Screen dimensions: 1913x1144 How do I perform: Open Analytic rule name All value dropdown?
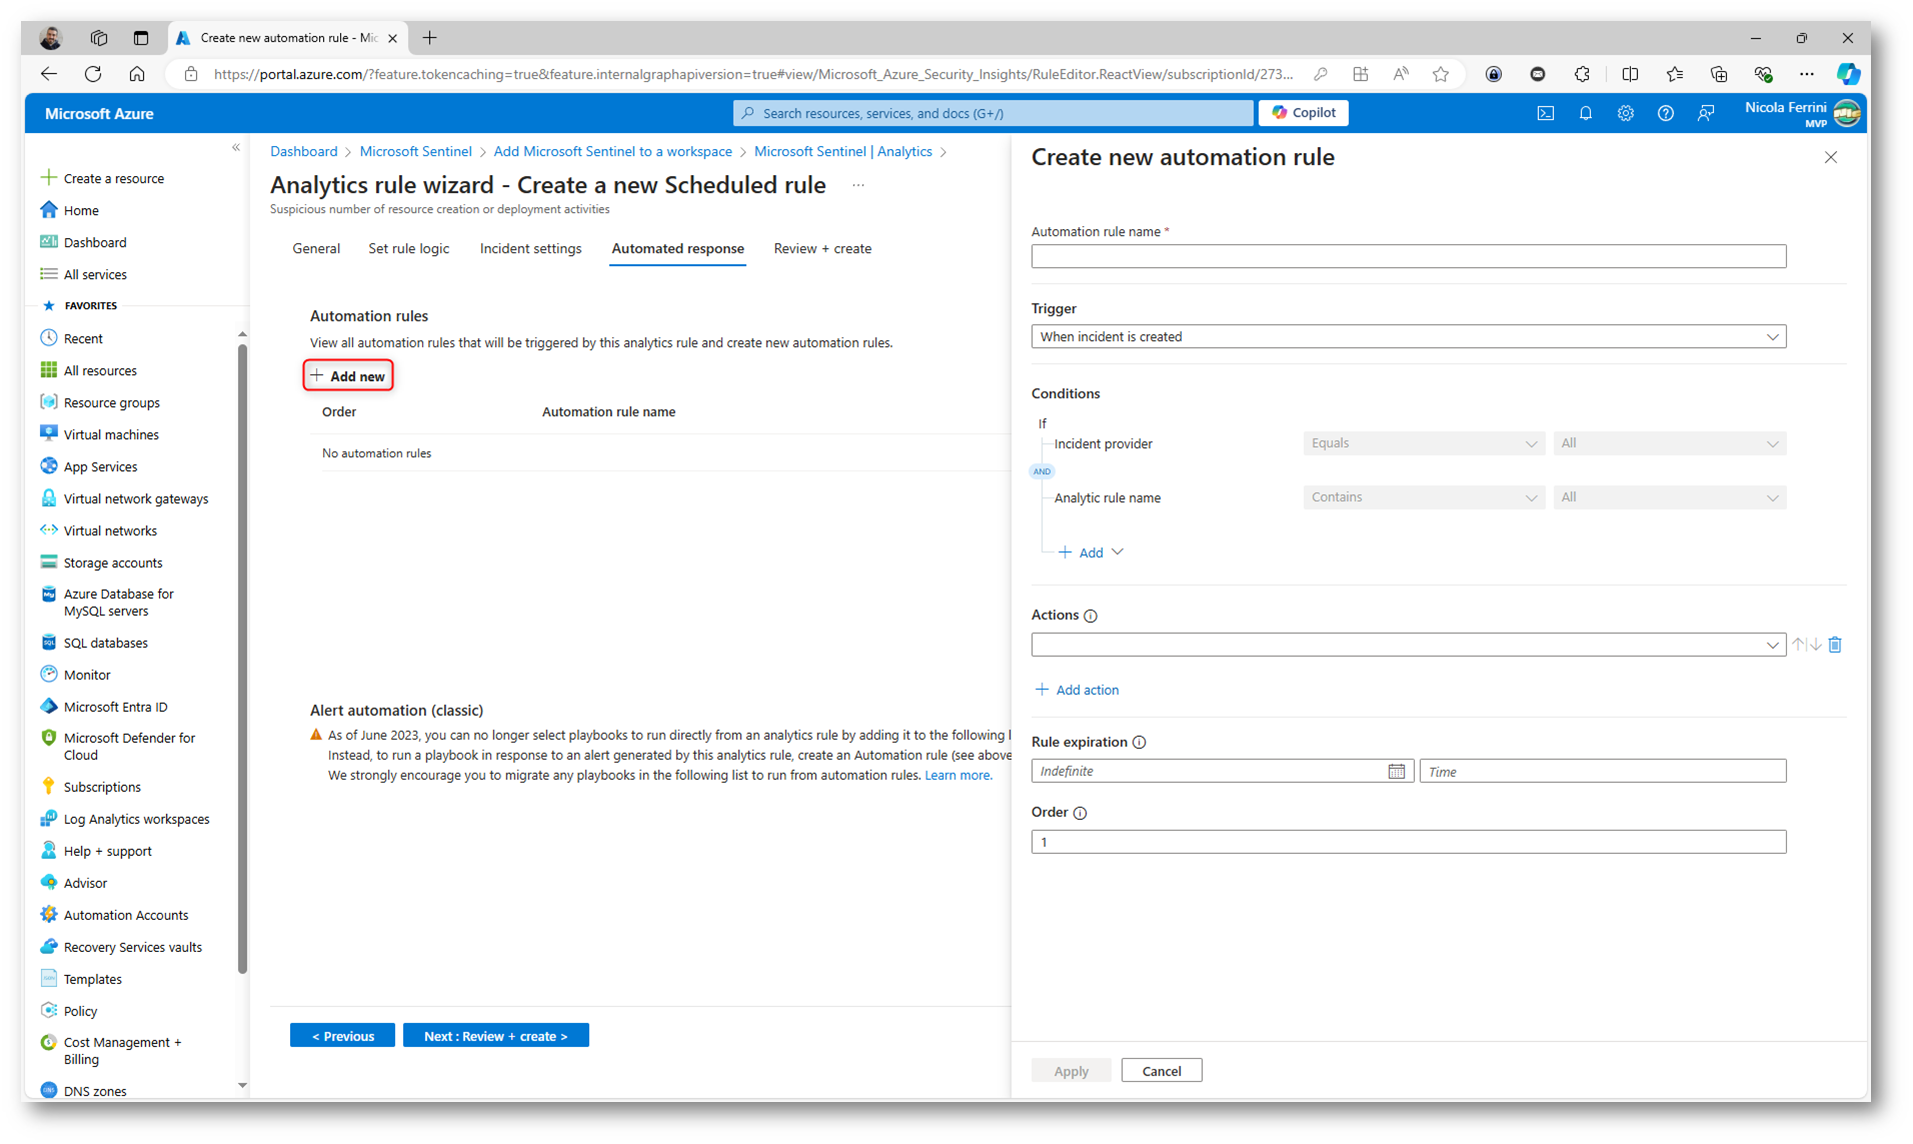point(1669,497)
